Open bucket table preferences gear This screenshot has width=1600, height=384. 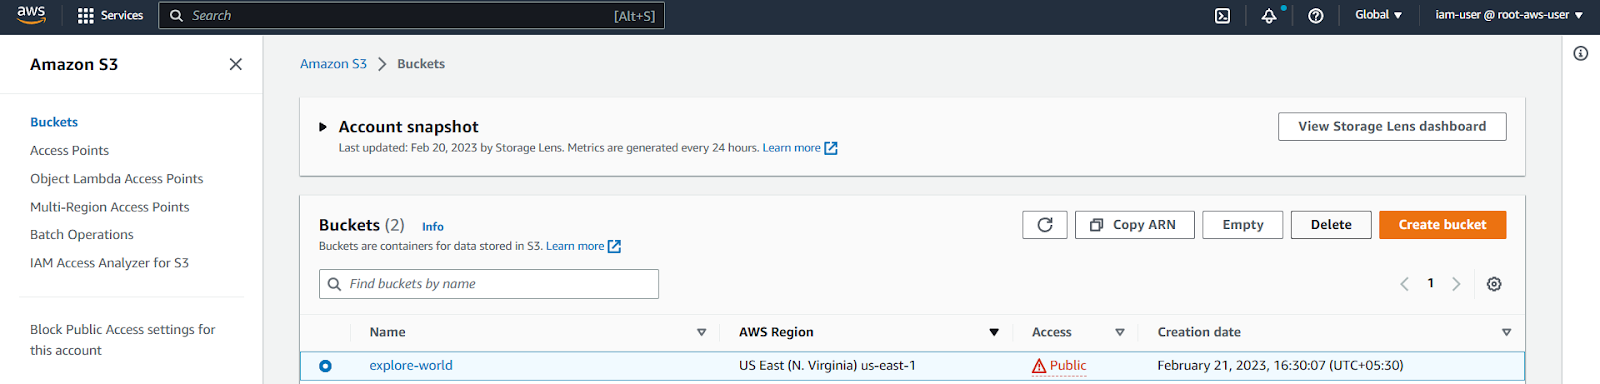1494,284
